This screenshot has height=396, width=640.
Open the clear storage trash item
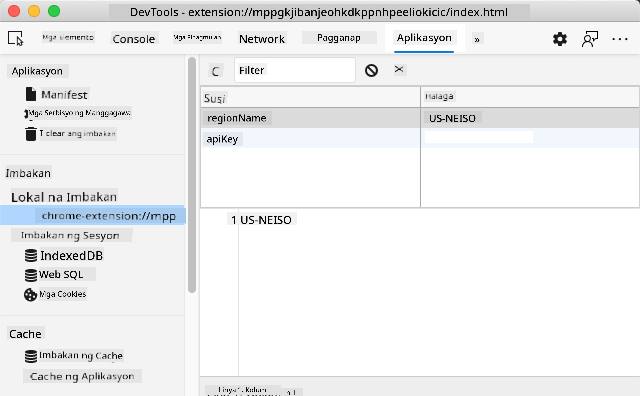[70, 133]
